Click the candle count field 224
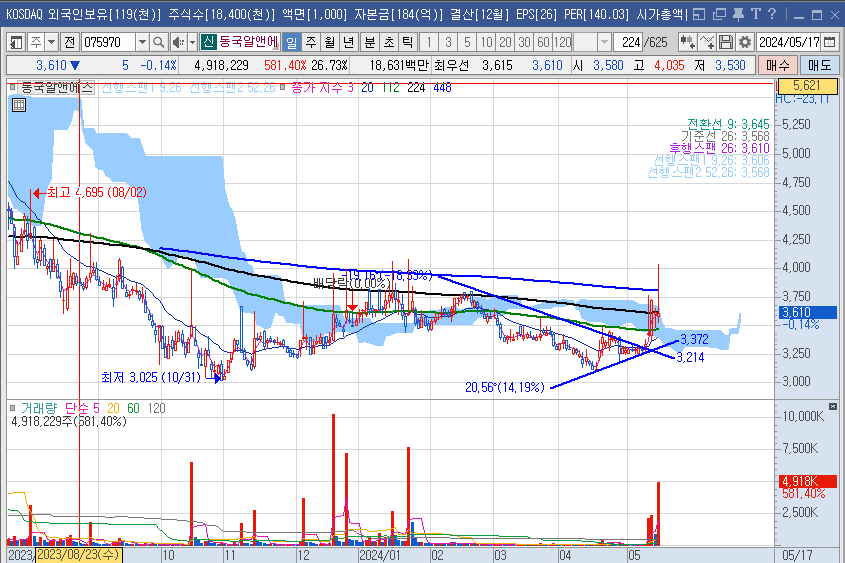The width and height of the screenshot is (845, 563). point(629,41)
